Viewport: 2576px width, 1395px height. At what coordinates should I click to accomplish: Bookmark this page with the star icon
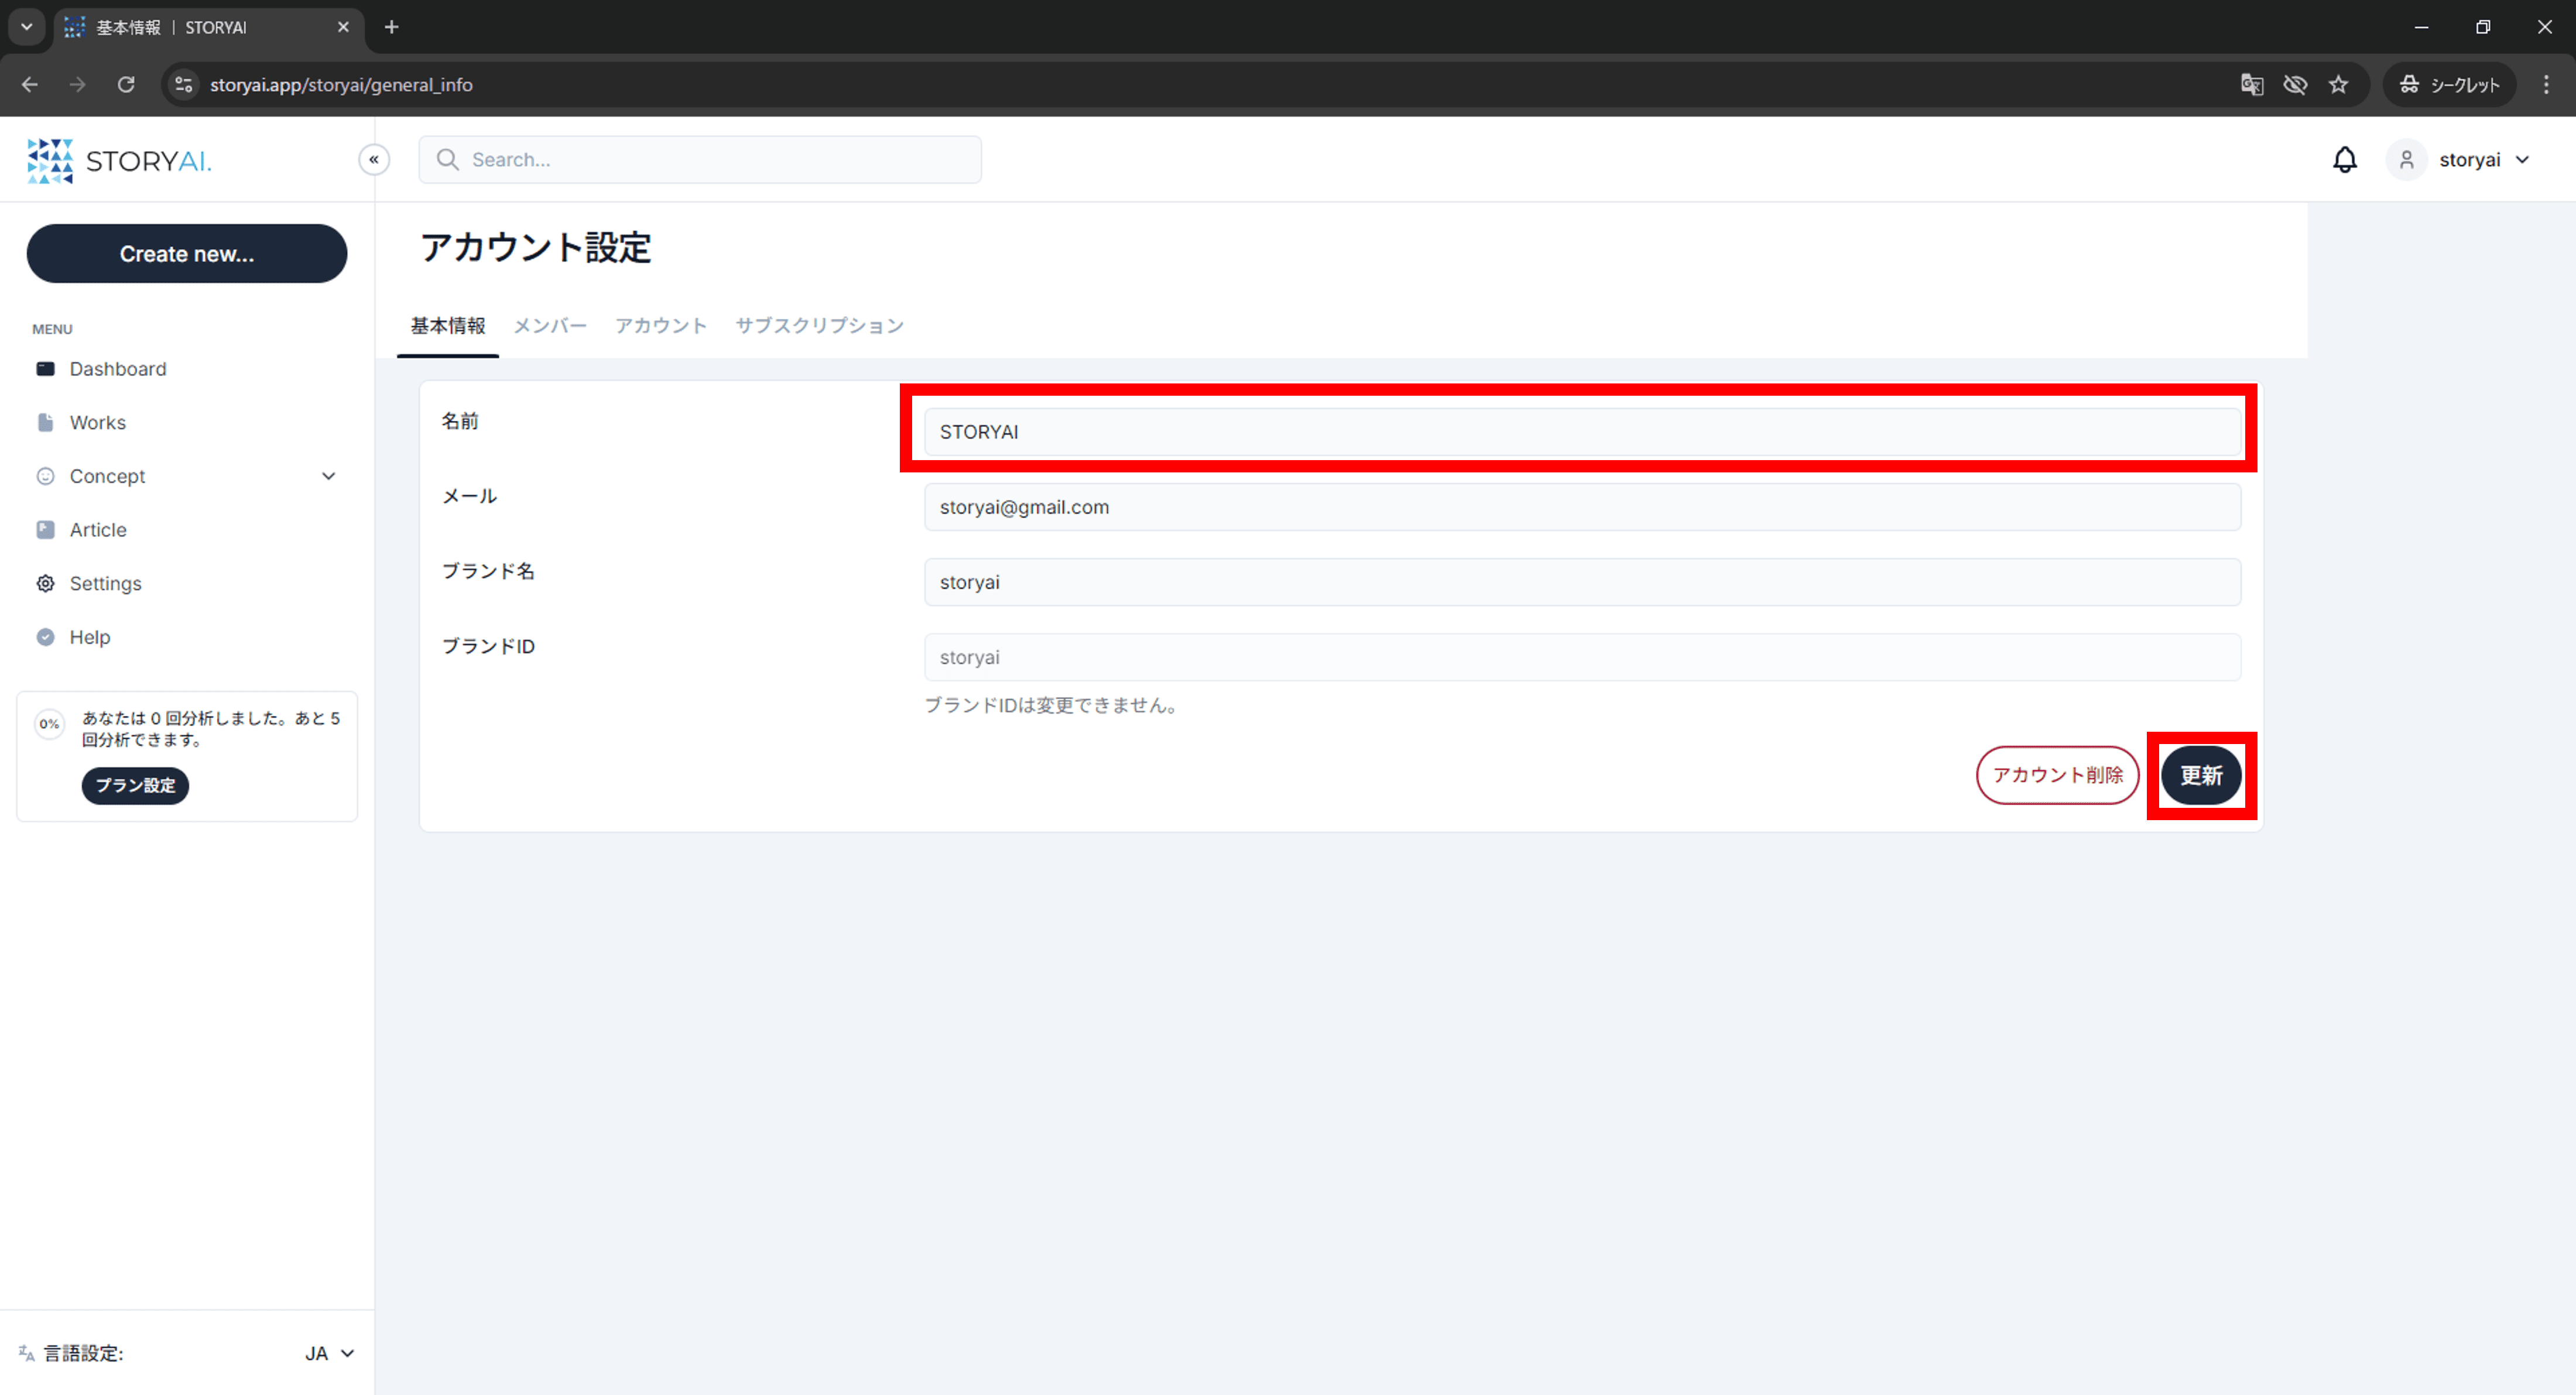(x=2338, y=85)
